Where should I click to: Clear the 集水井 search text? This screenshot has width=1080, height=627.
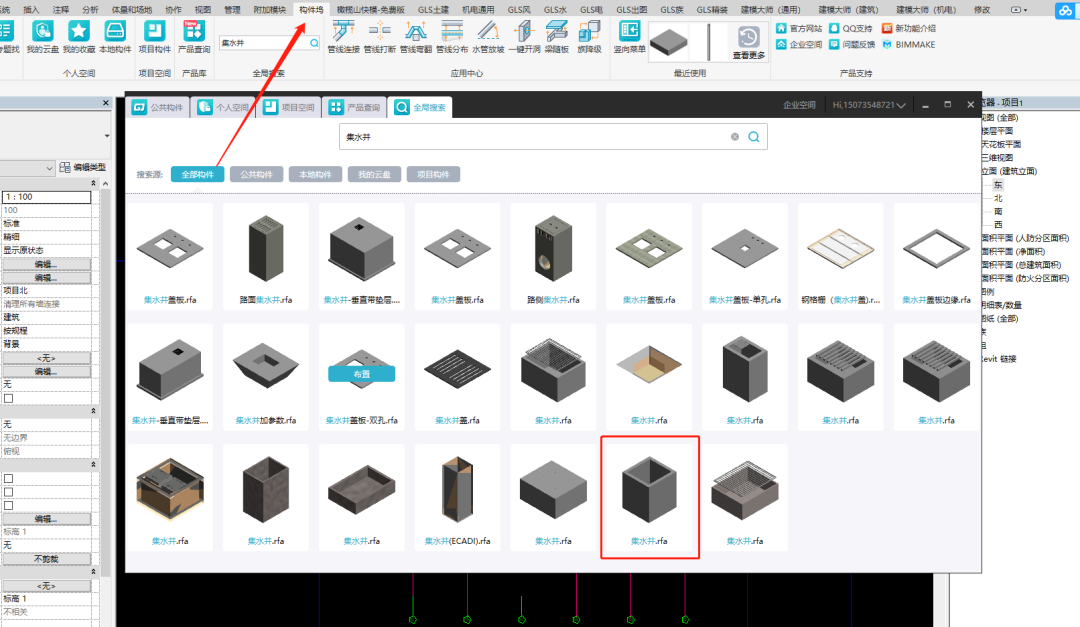(735, 136)
